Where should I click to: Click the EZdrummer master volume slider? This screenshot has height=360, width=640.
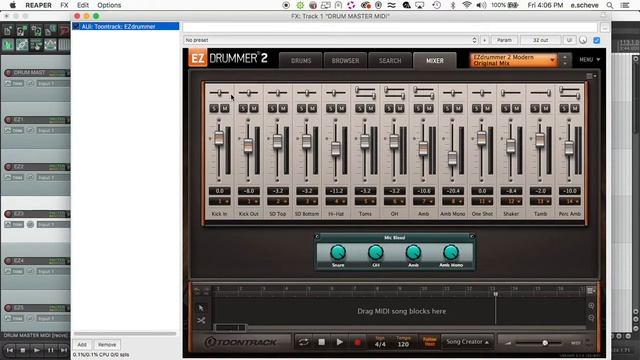[545, 343]
